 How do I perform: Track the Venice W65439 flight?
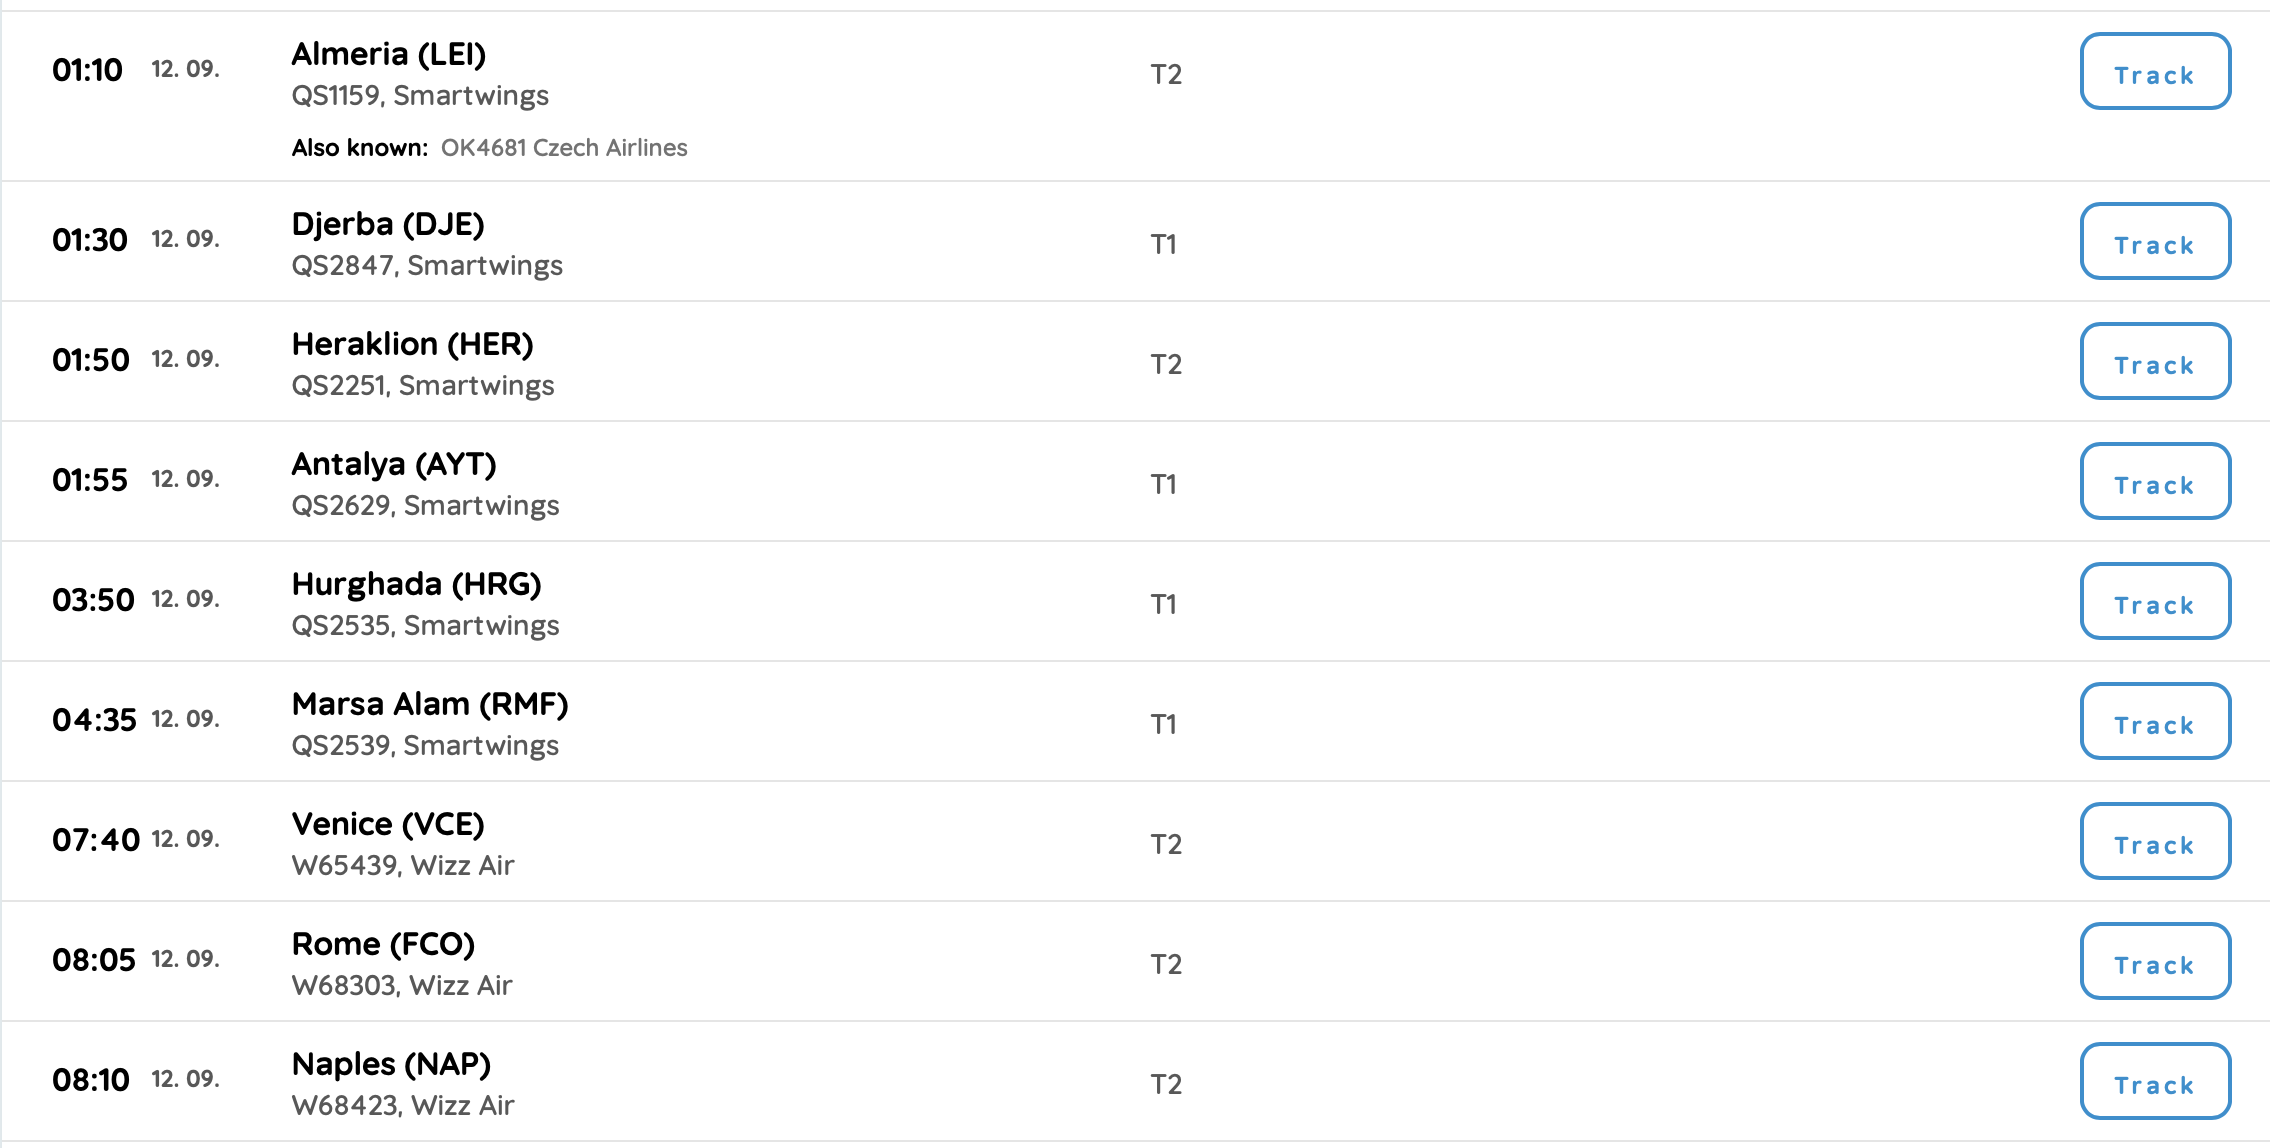click(2155, 842)
